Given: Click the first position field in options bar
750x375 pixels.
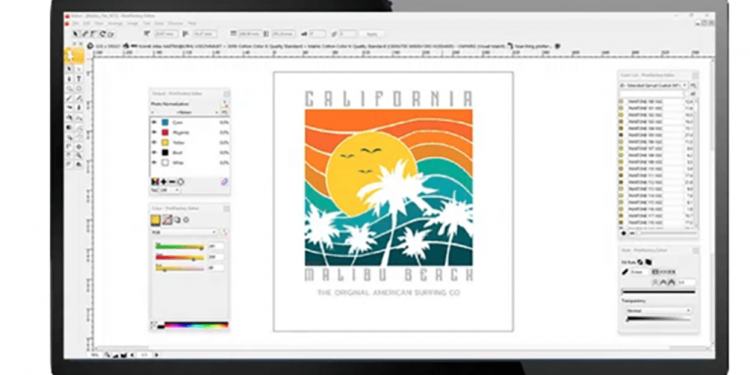Looking at the screenshot, I should [165, 34].
